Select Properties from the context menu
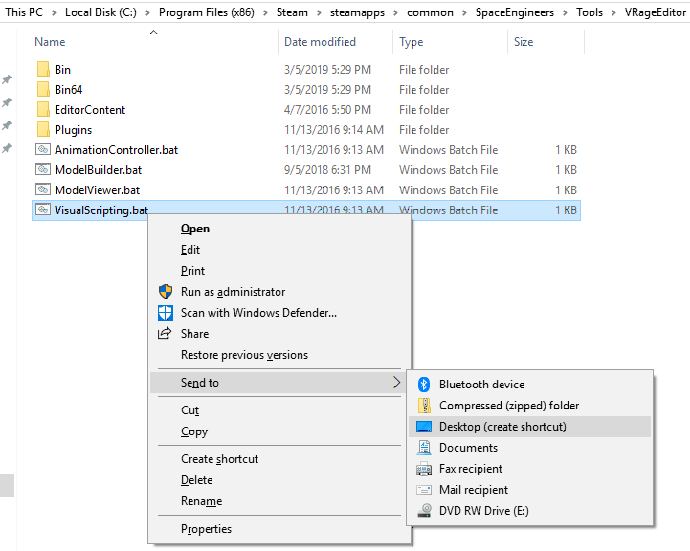The width and height of the screenshot is (690, 551). (x=206, y=529)
